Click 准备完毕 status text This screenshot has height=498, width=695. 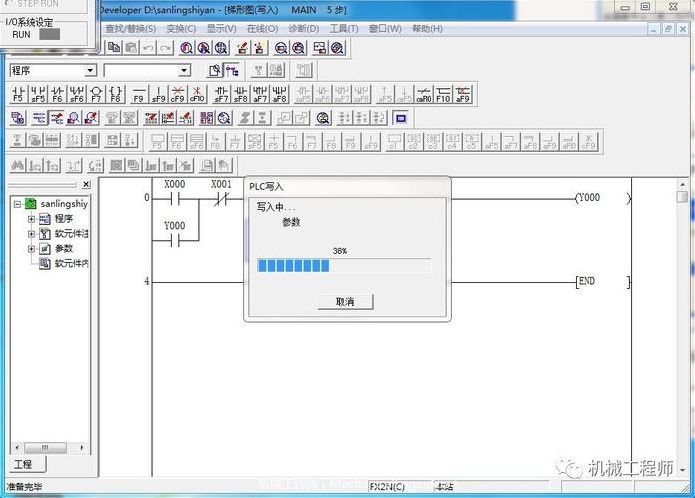pos(24,486)
